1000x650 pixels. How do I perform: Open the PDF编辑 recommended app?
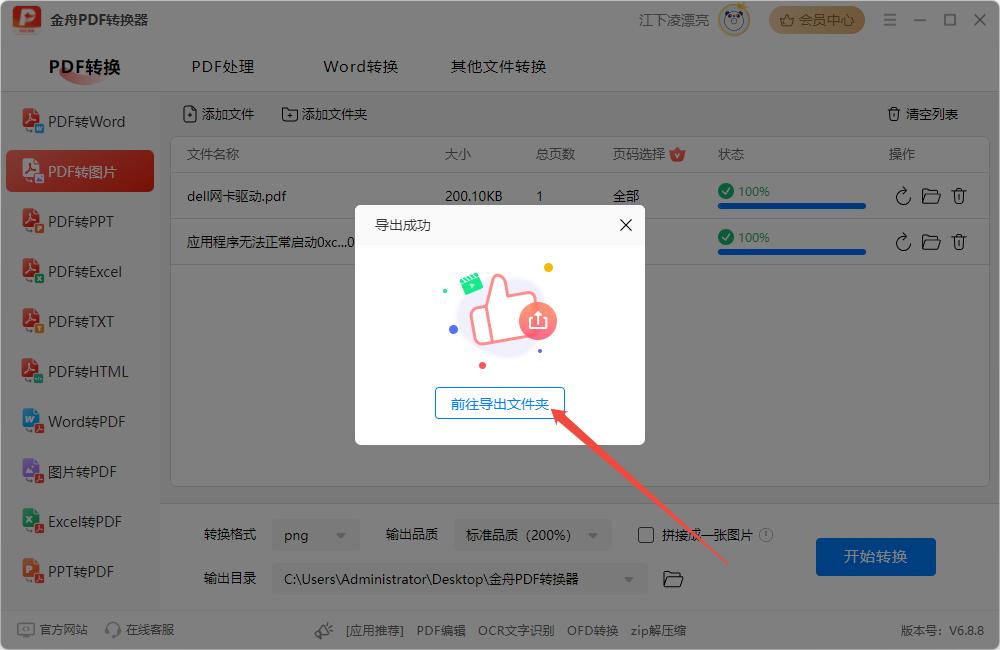(441, 631)
